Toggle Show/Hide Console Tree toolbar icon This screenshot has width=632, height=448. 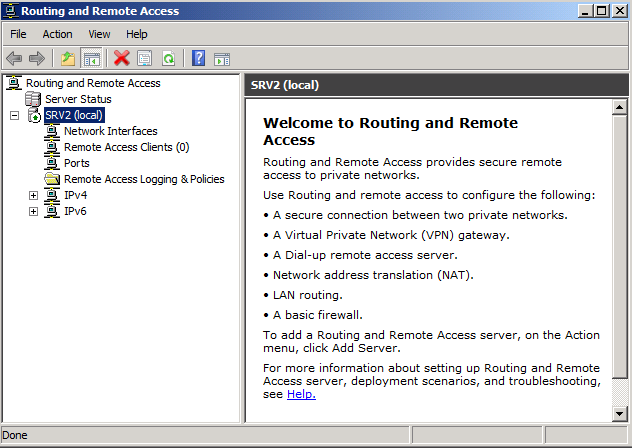coord(92,59)
